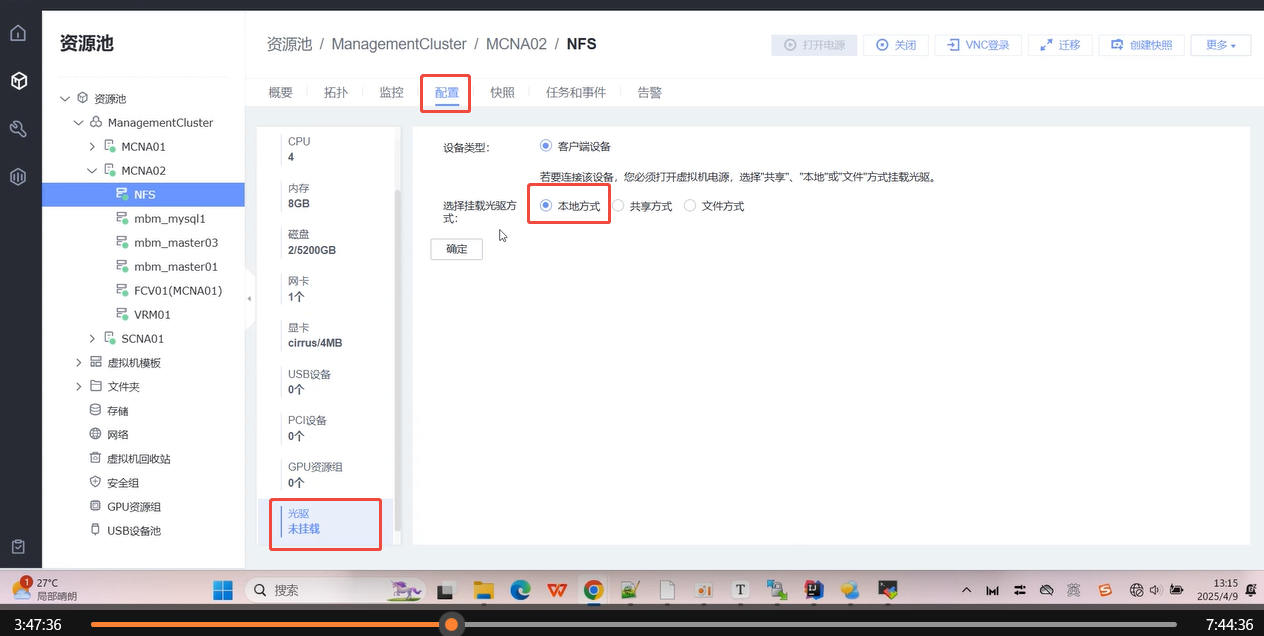This screenshot has width=1264, height=636.
Task: Click the 确定 button
Action: [456, 248]
